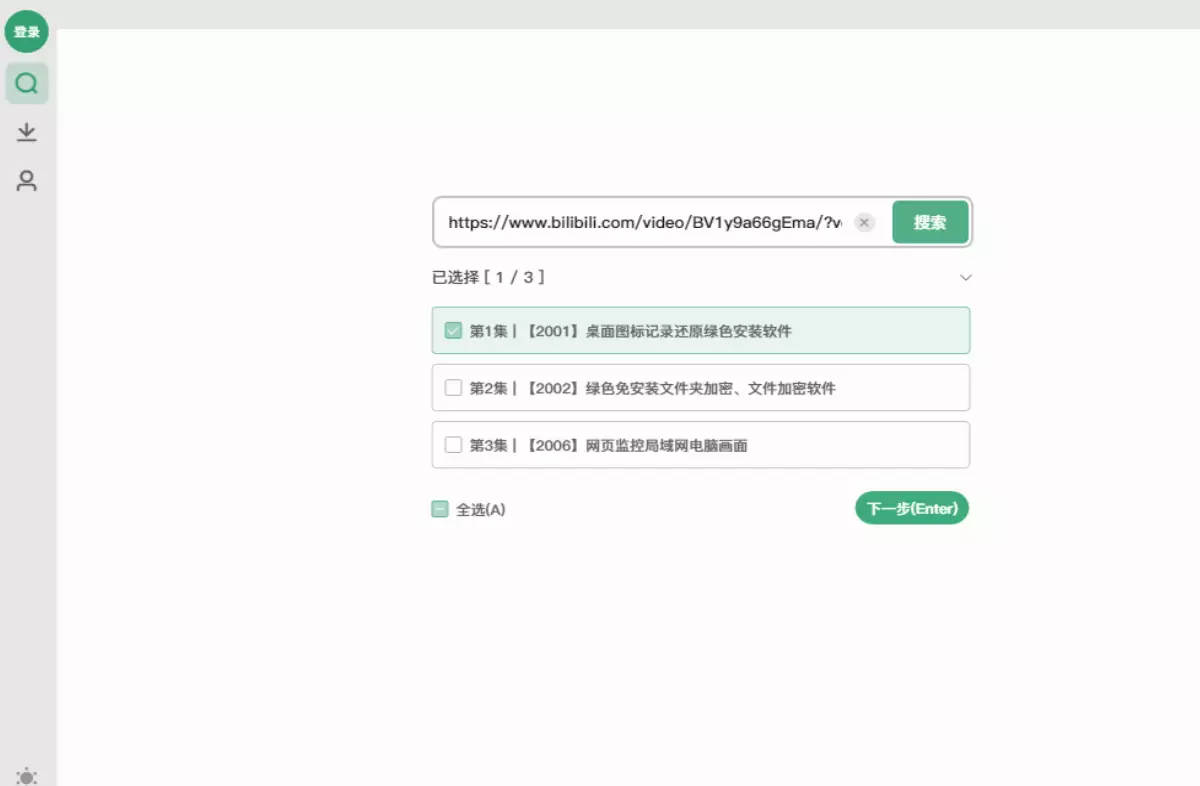Viewport: 1200px width, 786px height.
Task: Open the downloads page icon
Action: [27, 132]
